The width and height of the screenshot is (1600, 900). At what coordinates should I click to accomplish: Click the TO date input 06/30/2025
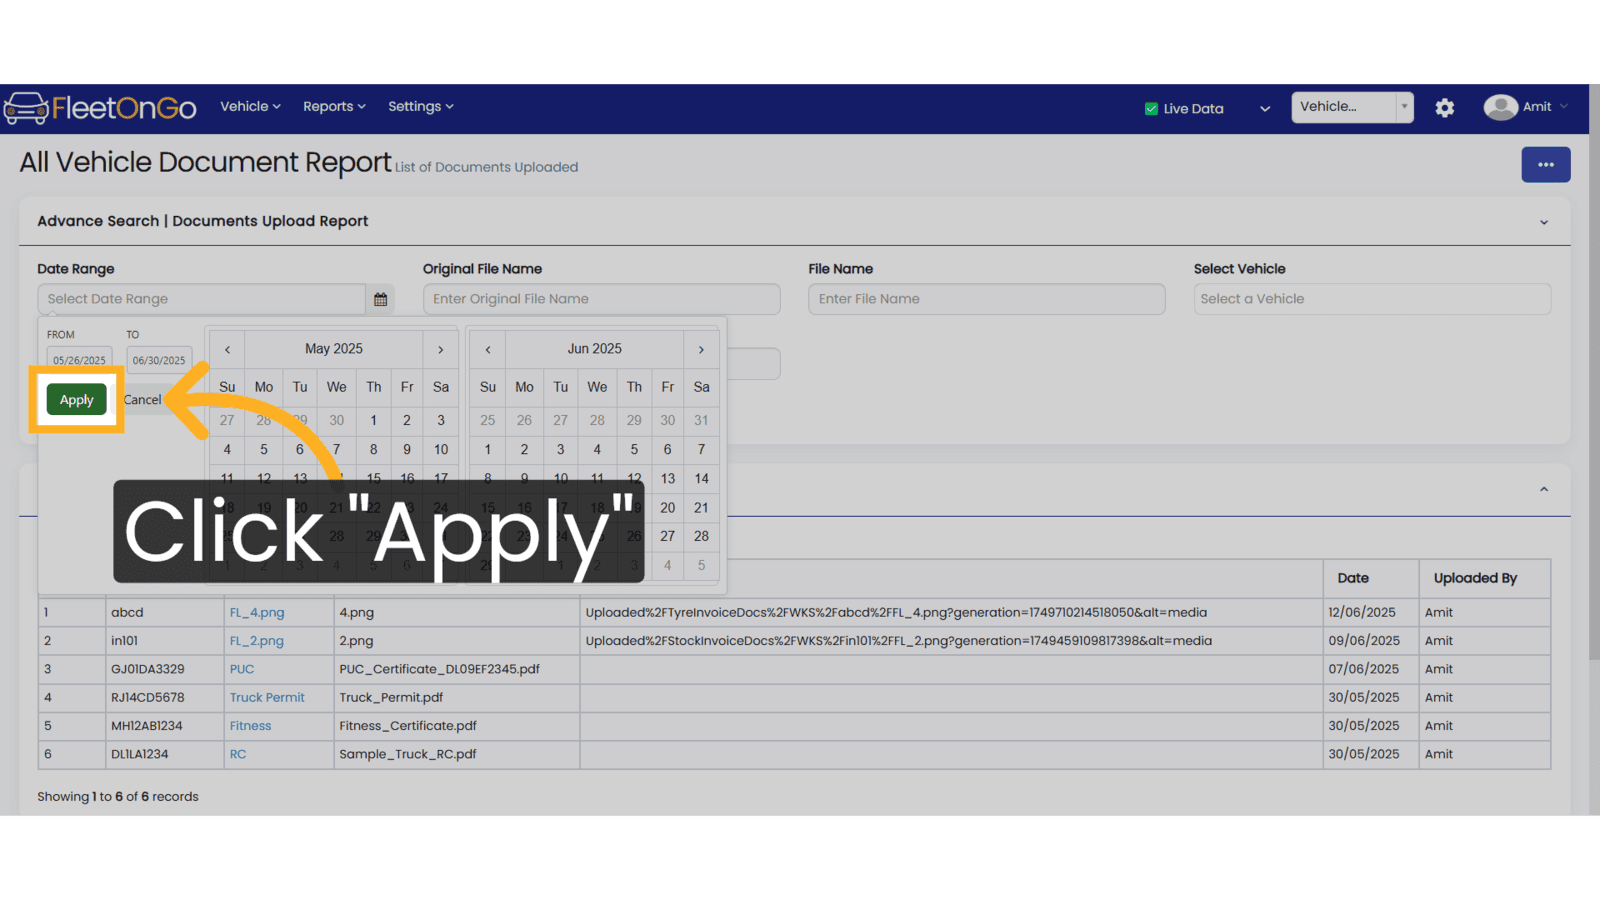pos(159,360)
